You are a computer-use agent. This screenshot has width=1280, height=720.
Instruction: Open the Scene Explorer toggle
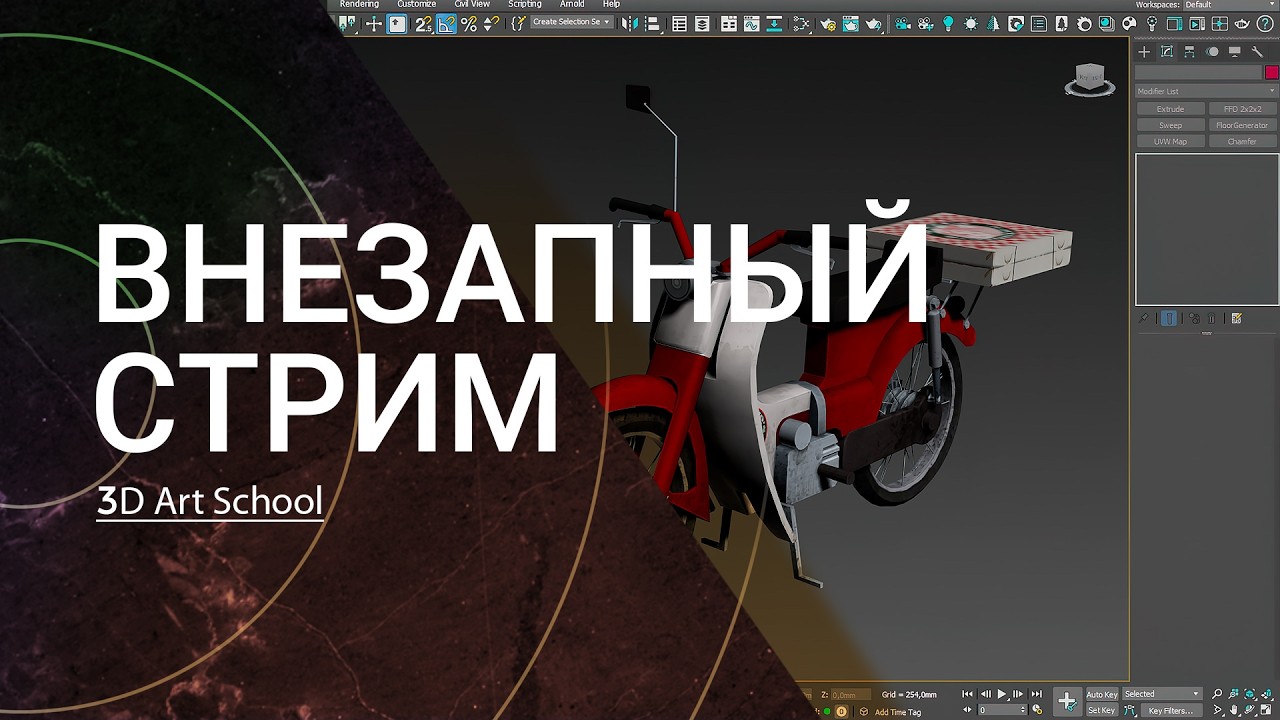(x=680, y=24)
